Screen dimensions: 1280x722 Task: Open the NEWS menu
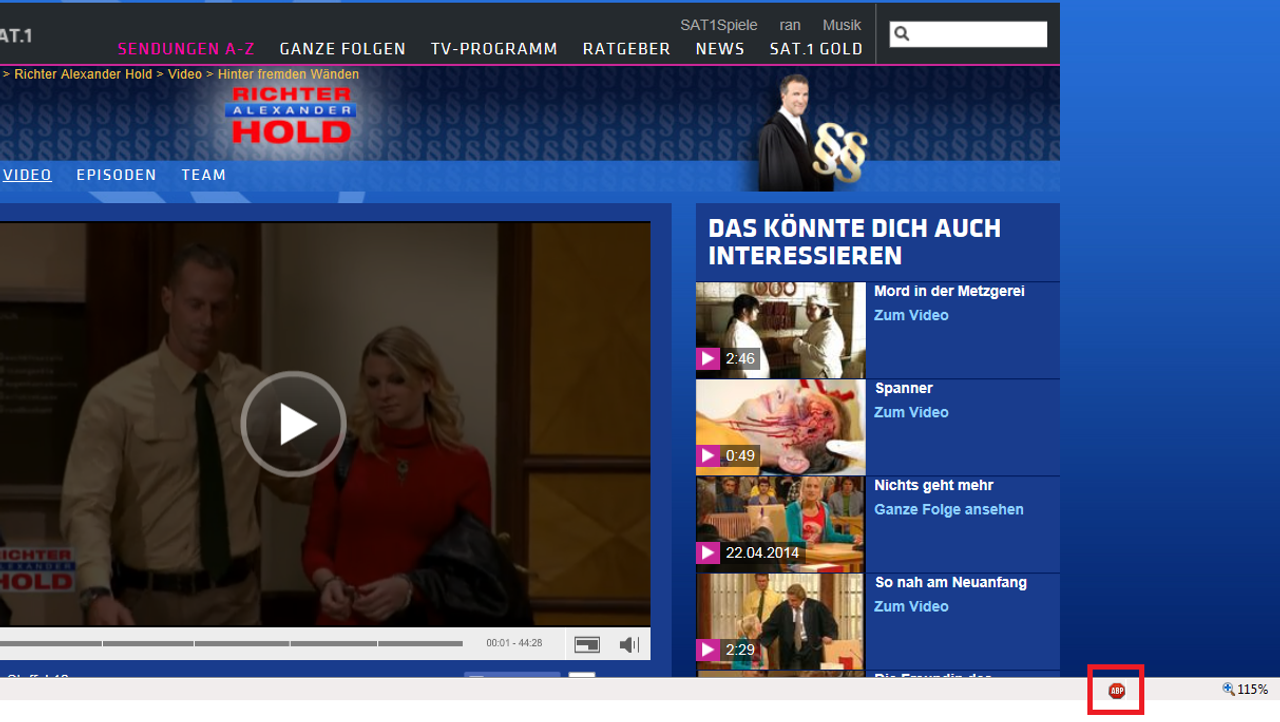point(720,49)
